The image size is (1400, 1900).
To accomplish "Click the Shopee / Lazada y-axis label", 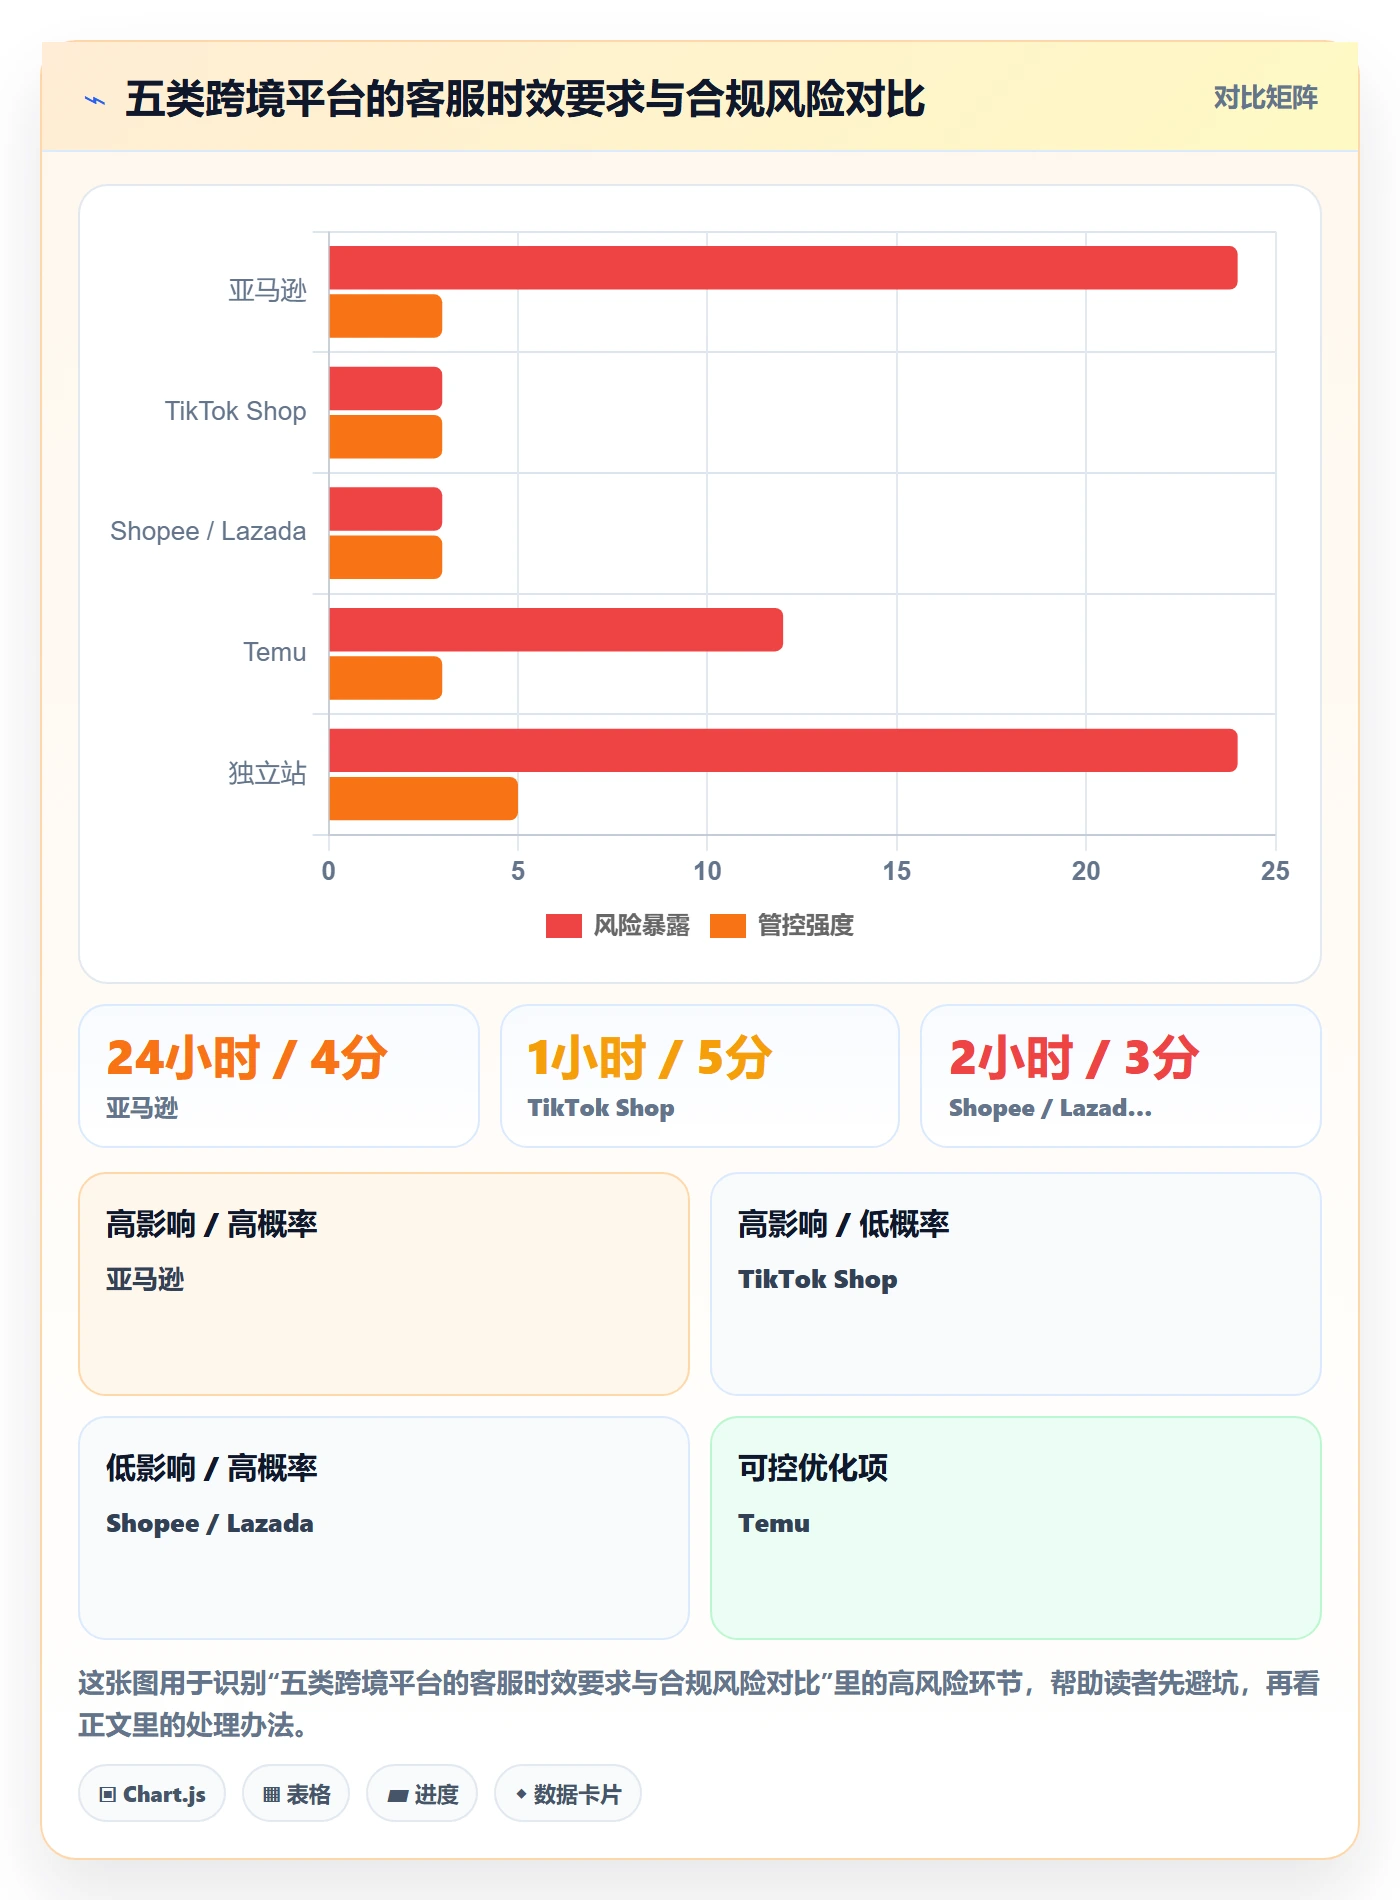I will [208, 531].
